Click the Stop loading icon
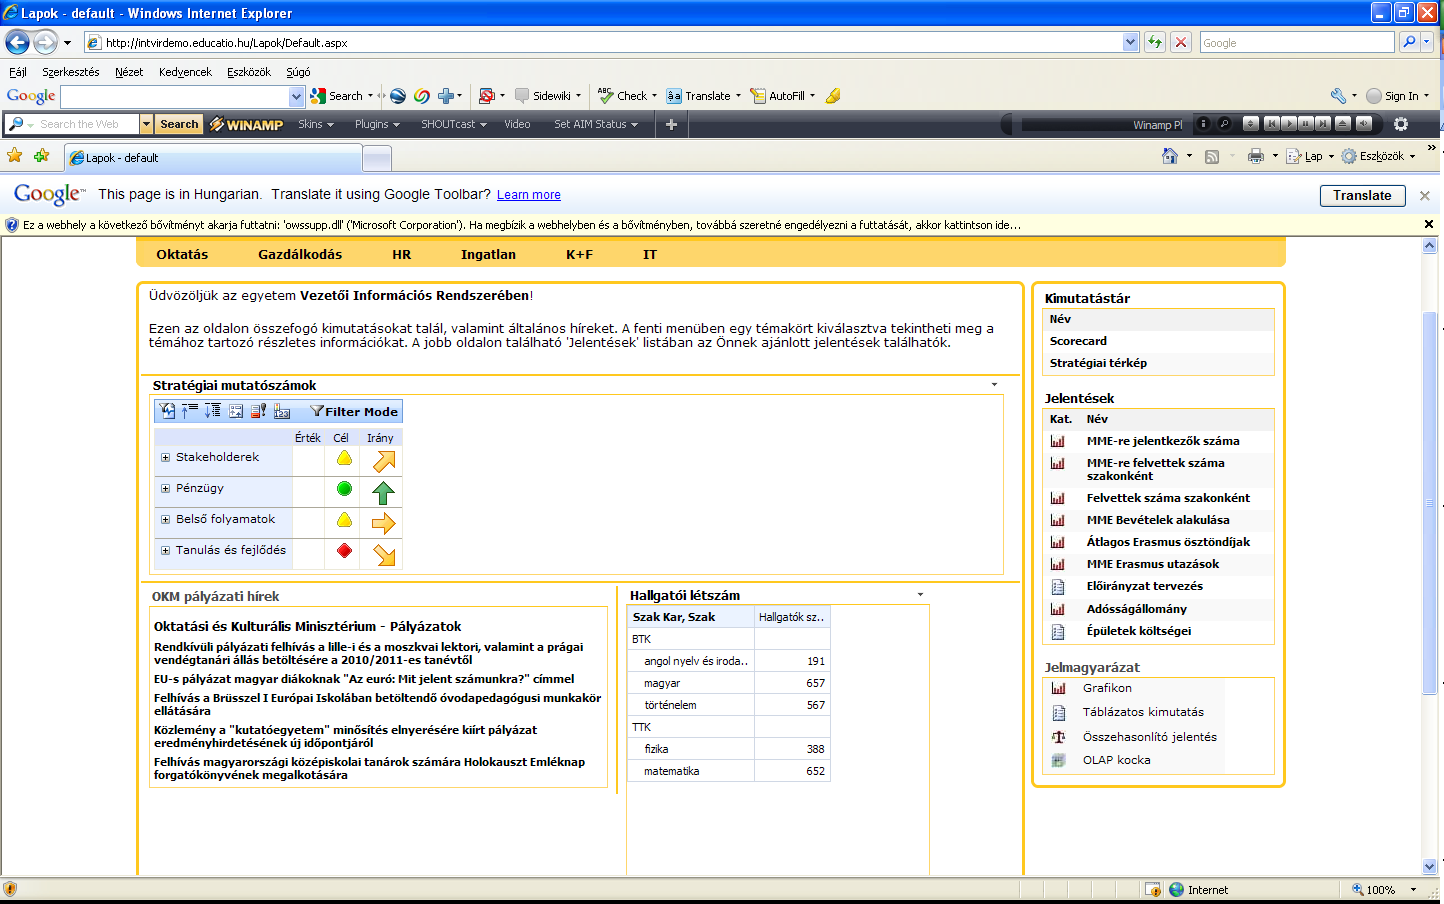Viewport: 1444px width, 904px height. point(1181,42)
